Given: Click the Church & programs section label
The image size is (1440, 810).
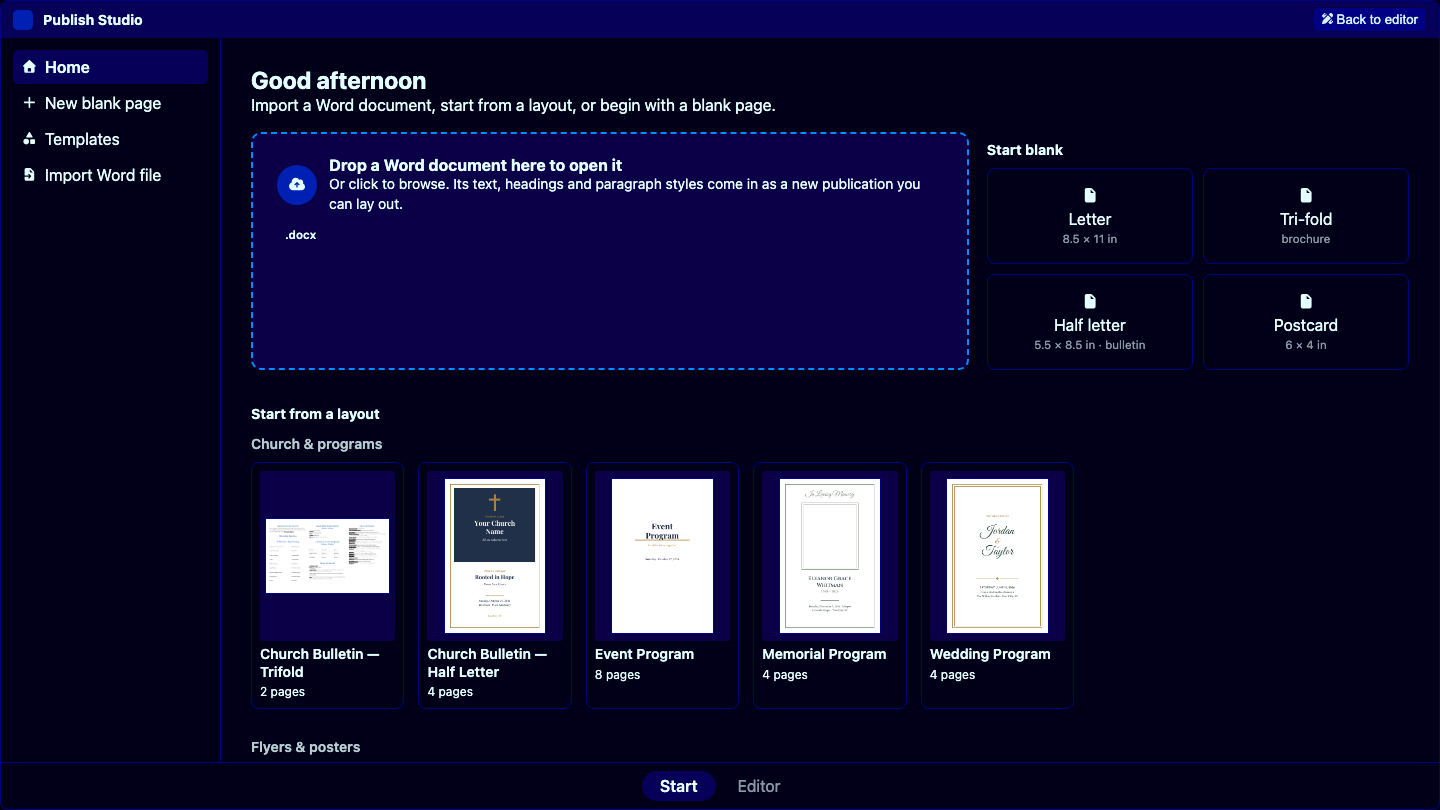Looking at the screenshot, I should pos(316,444).
